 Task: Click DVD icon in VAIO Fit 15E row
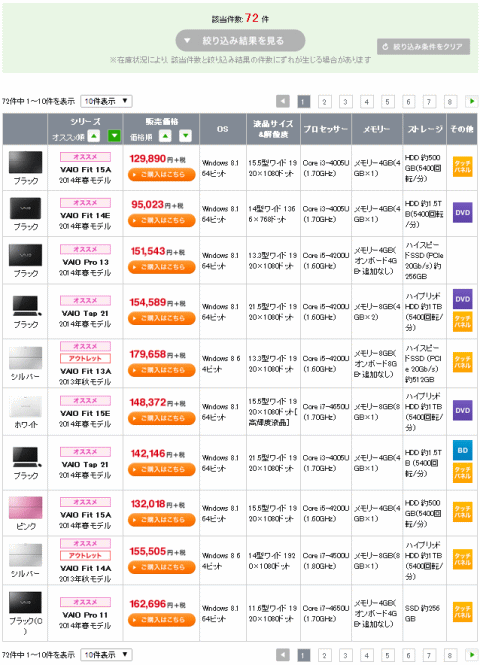tap(462, 411)
